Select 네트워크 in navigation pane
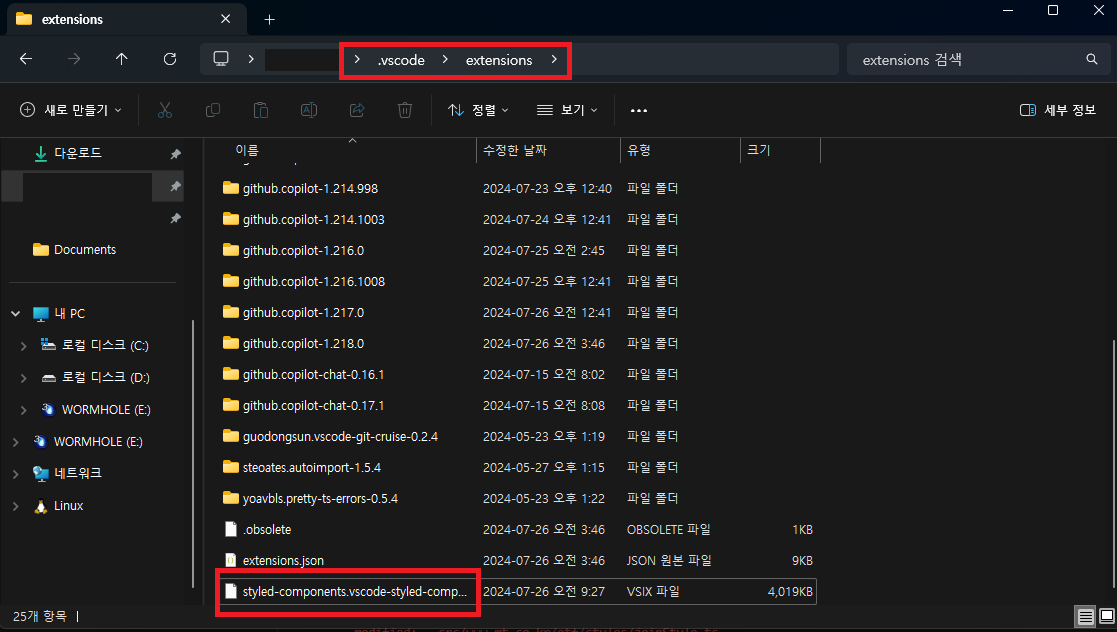 point(78,473)
